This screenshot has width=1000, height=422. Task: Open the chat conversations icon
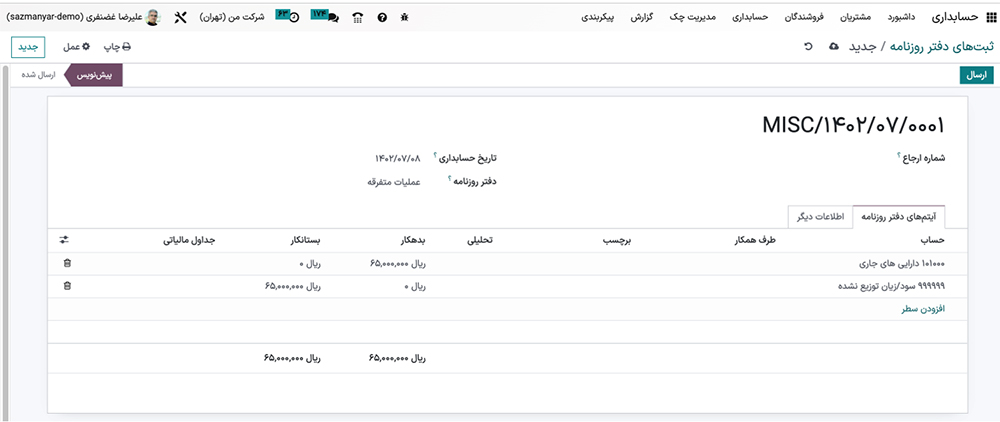click(x=332, y=17)
